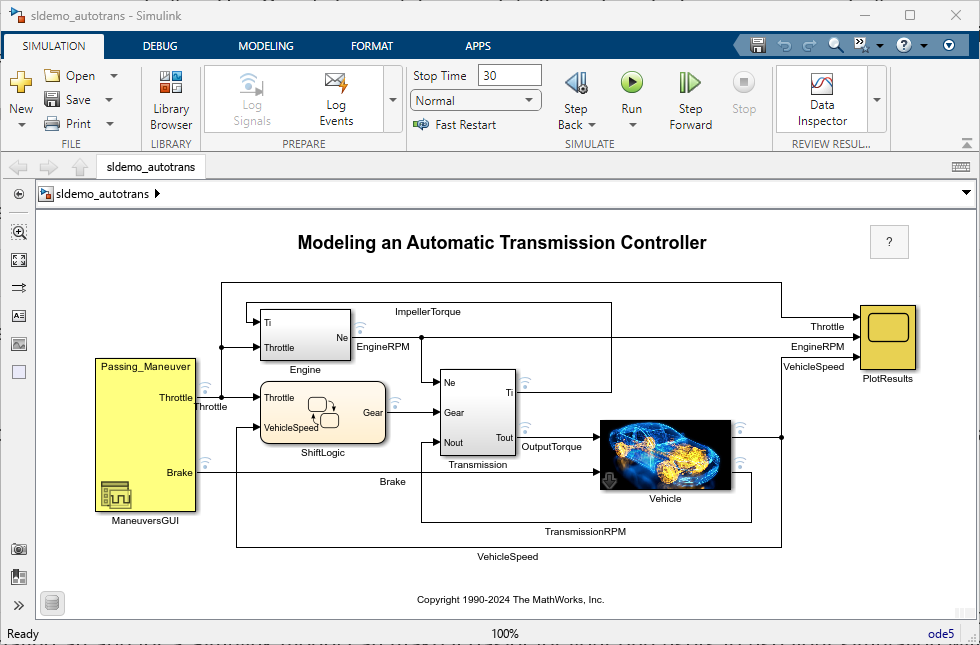Click the Run simulation button
This screenshot has height=645, width=980.
coord(631,84)
